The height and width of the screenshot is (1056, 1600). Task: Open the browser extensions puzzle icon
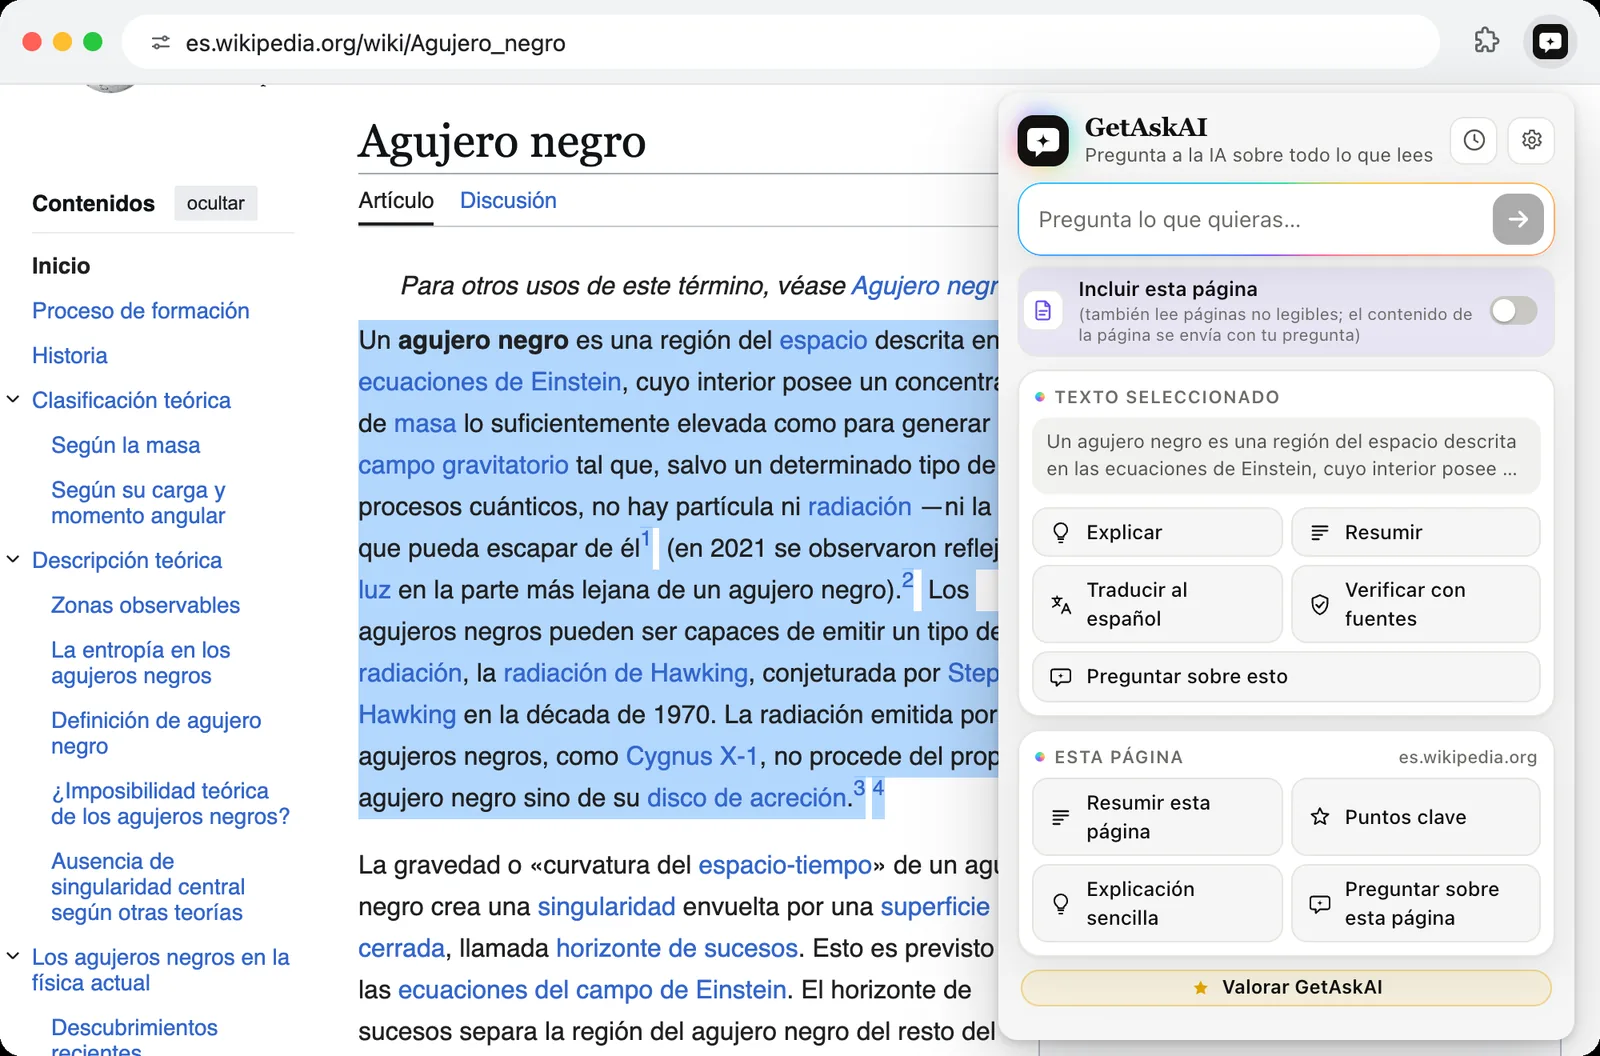1487,42
